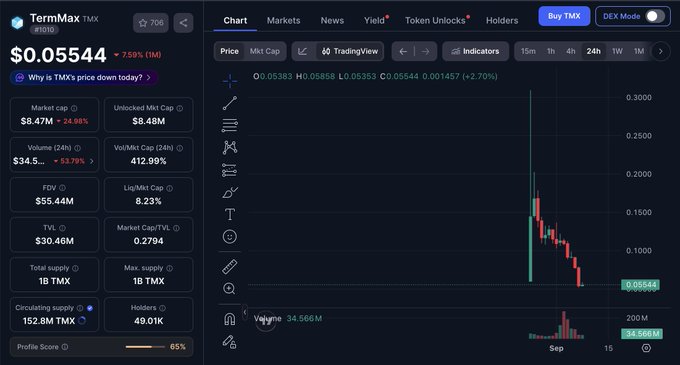Switch to the Markets tab
The width and height of the screenshot is (680, 365).
pos(284,20)
